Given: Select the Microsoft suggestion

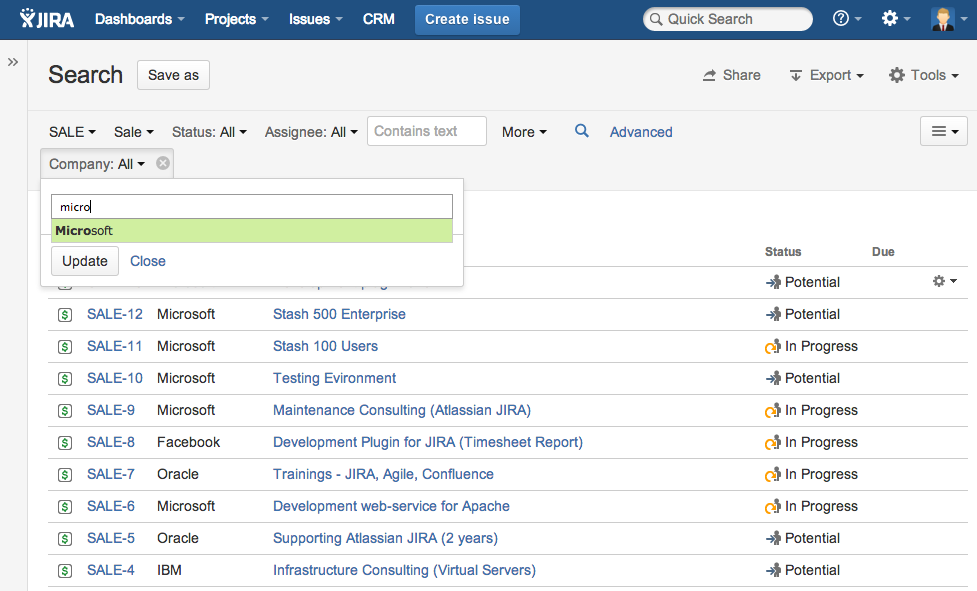Looking at the screenshot, I should (252, 230).
